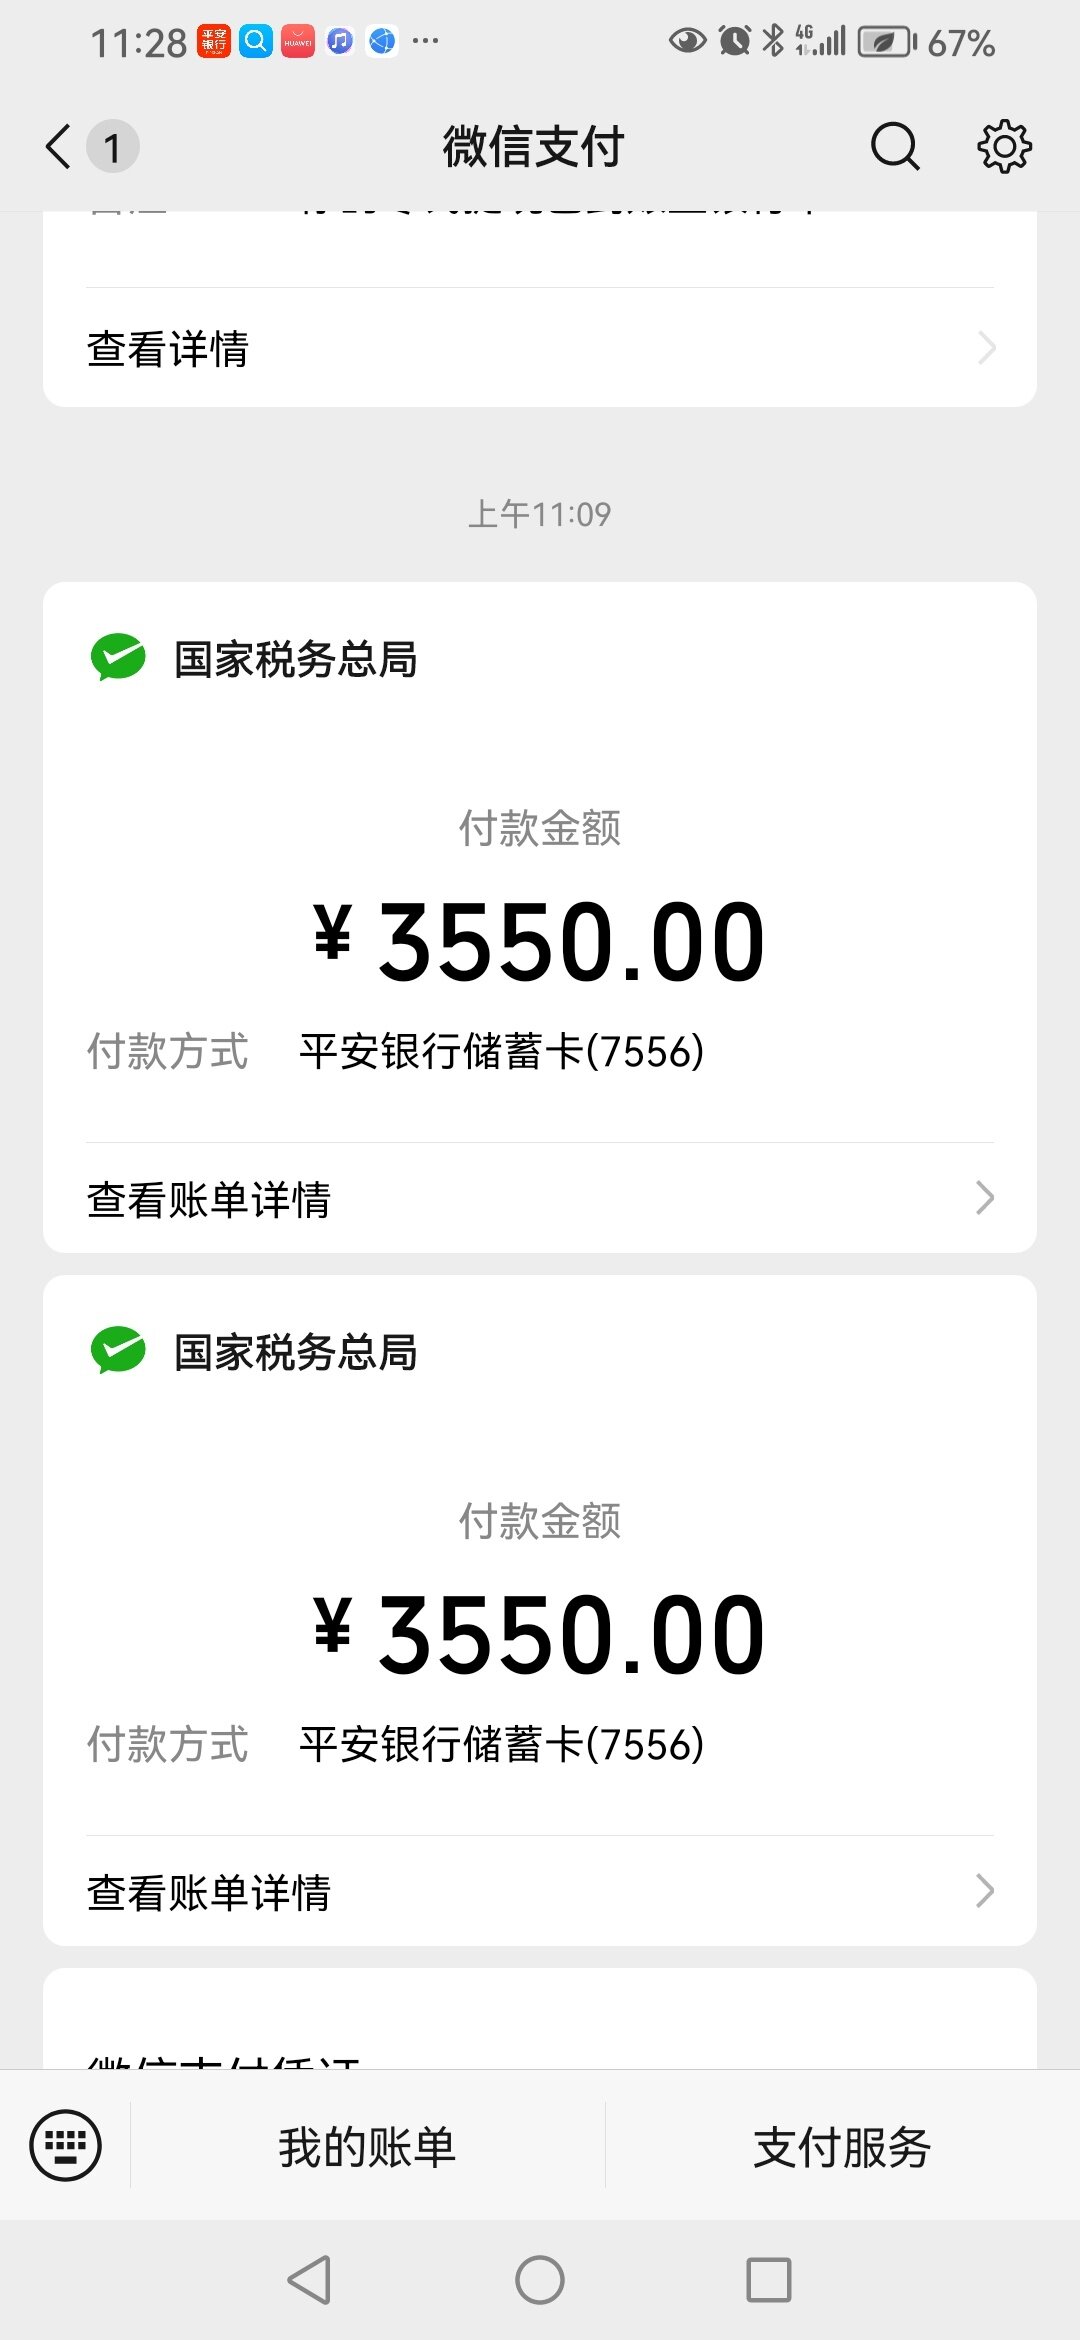
Task: Tap the Android home circle button
Action: (x=540, y=2280)
